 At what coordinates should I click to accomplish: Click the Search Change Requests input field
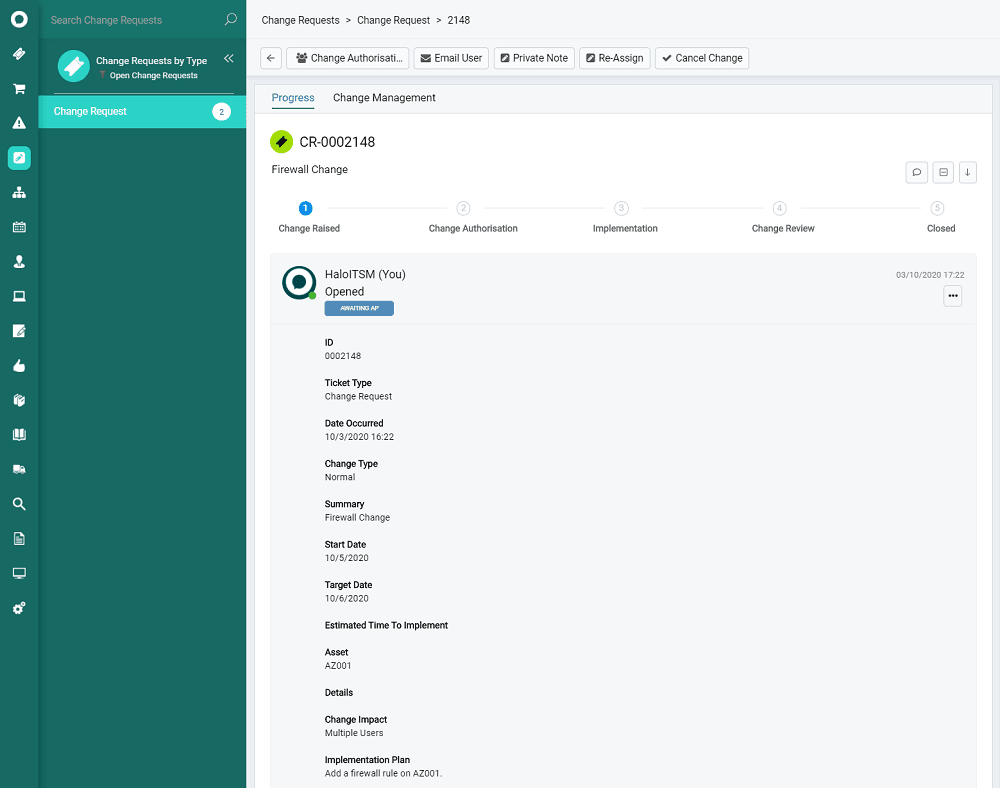[x=130, y=19]
